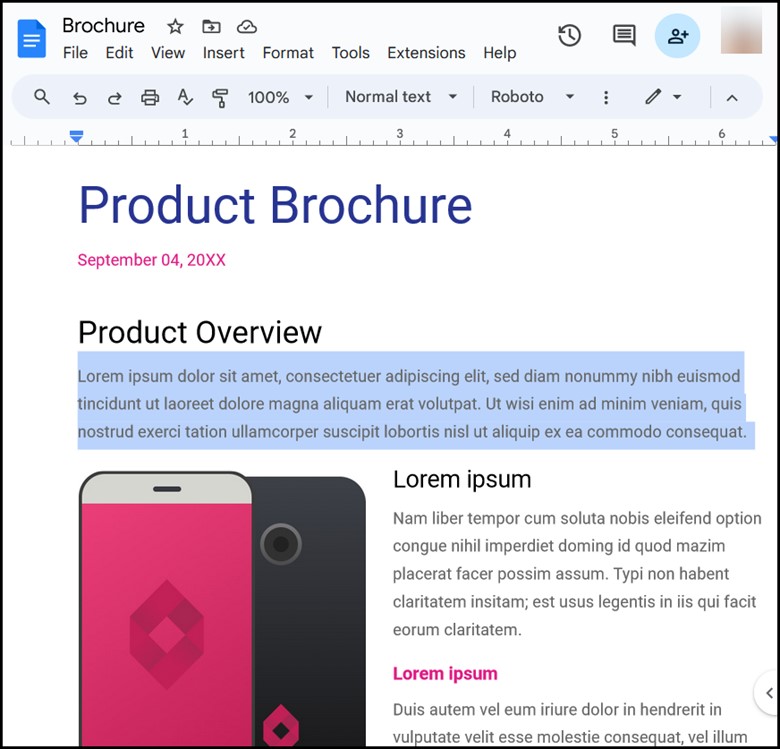Screen dimensions: 780x749
Task: Click the Product Brochure title text
Action: [275, 205]
